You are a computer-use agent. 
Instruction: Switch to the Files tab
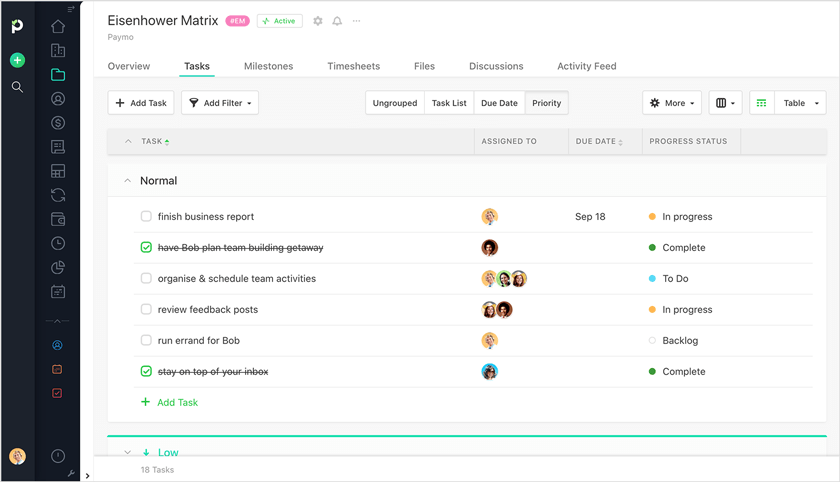pos(424,66)
